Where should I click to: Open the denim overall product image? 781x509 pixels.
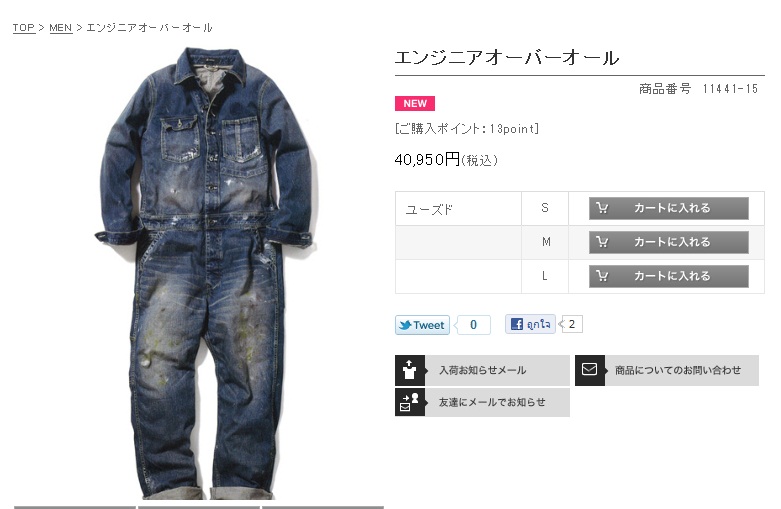(x=206, y=273)
